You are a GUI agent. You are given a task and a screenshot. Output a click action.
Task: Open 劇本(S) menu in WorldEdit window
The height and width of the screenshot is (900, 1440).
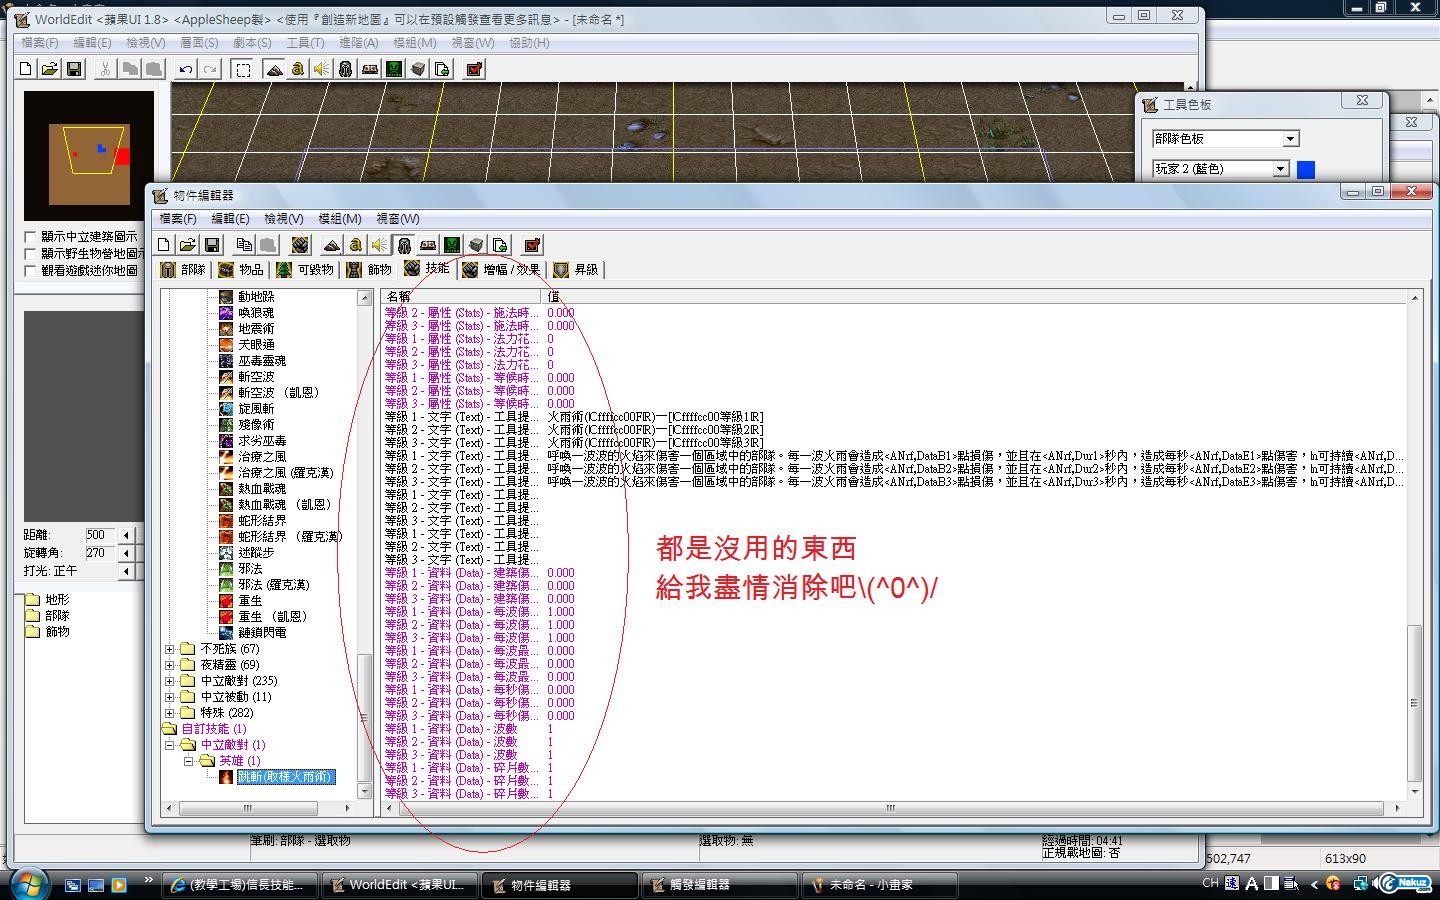[252, 43]
